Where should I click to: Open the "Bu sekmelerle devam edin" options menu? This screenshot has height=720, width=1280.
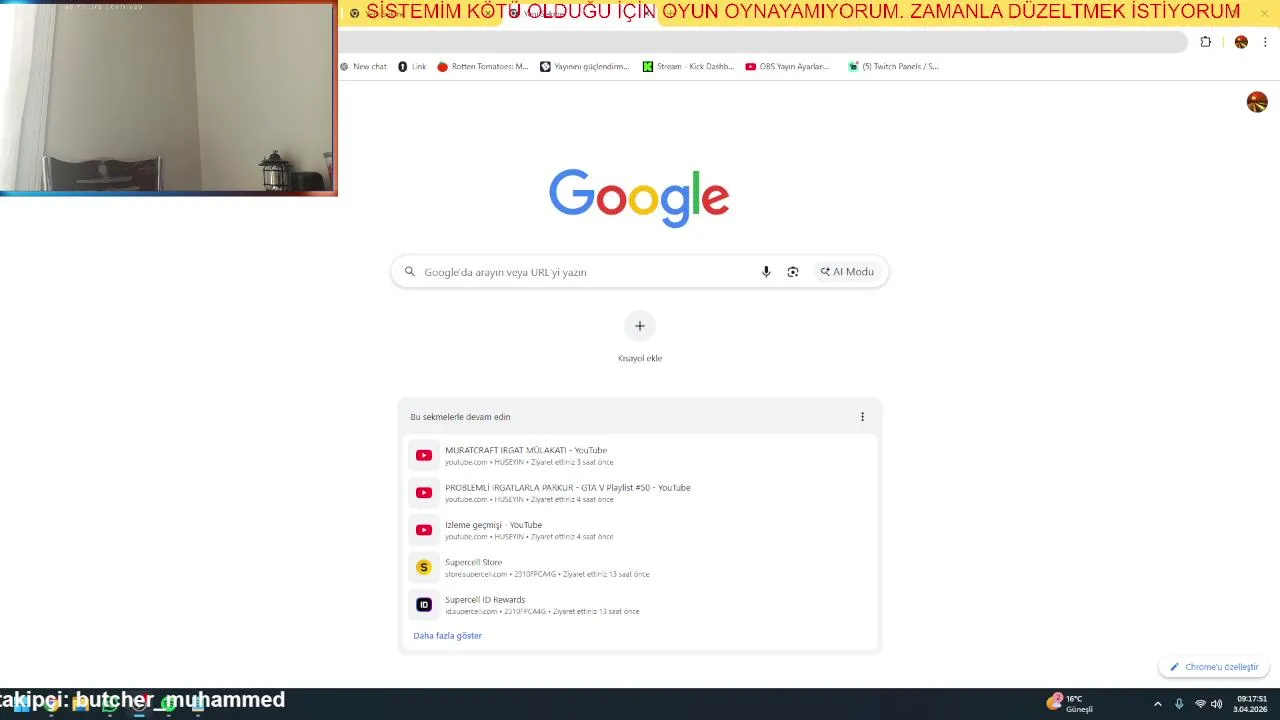862,417
